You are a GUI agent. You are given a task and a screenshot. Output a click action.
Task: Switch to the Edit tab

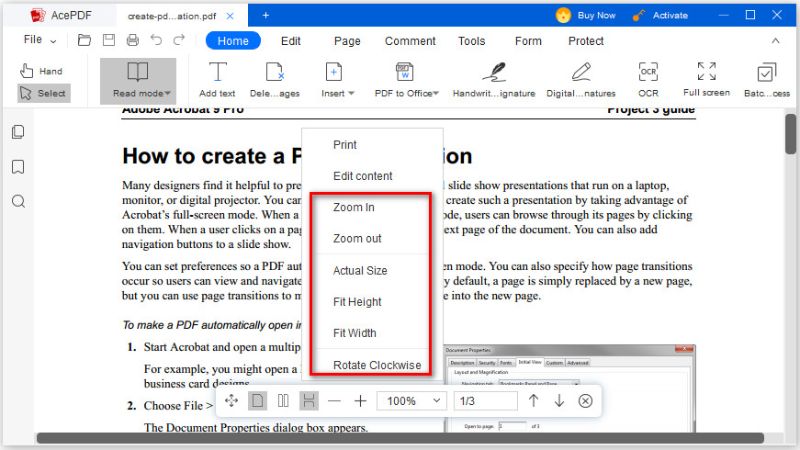click(291, 41)
